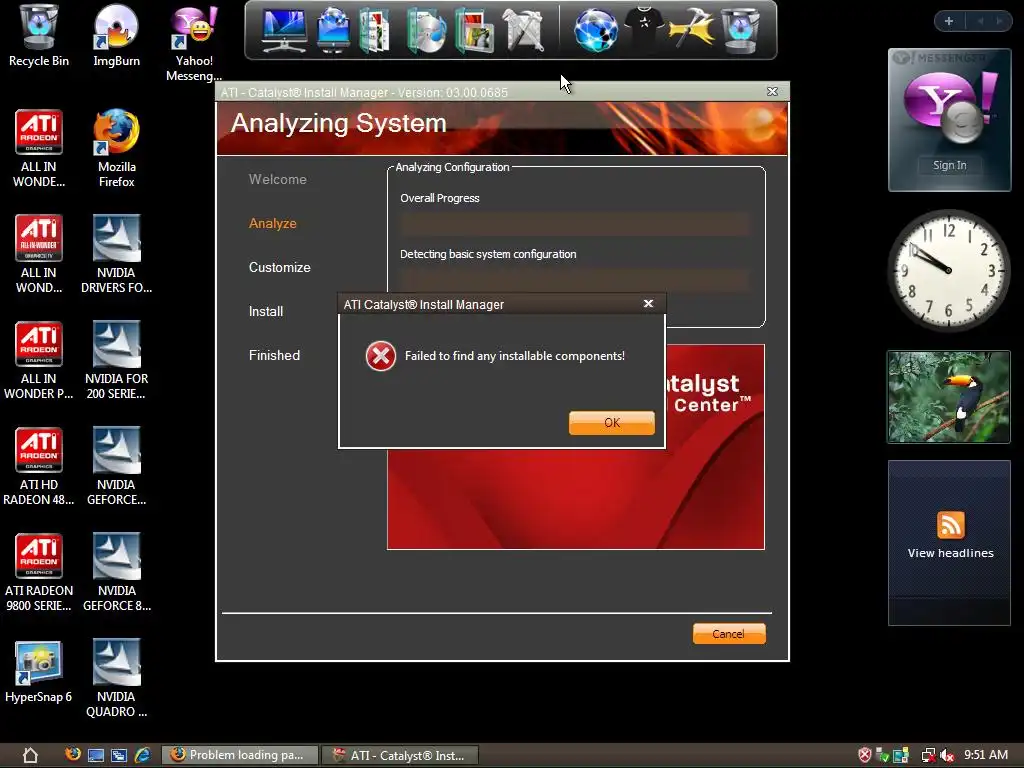
Task: Select ALL IN WONDE... ATI Radeon desktop icon
Action: [39, 149]
